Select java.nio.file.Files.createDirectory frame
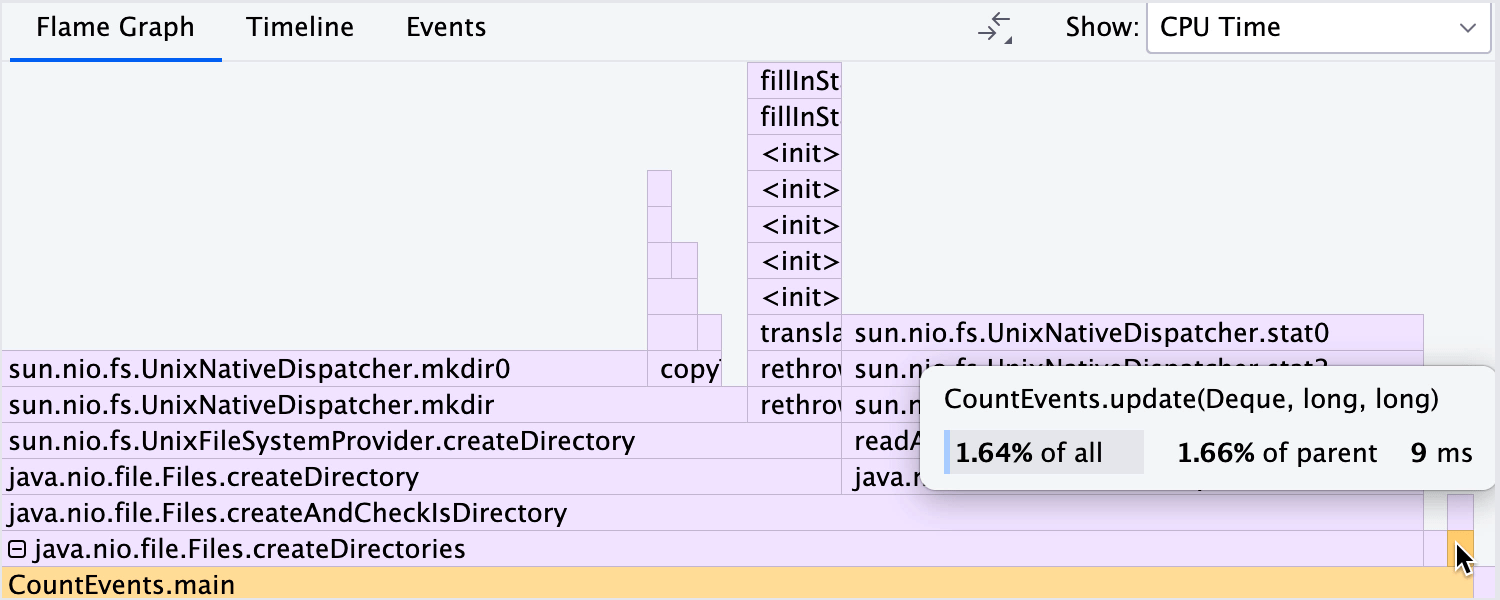The height and width of the screenshot is (600, 1500). [422, 477]
